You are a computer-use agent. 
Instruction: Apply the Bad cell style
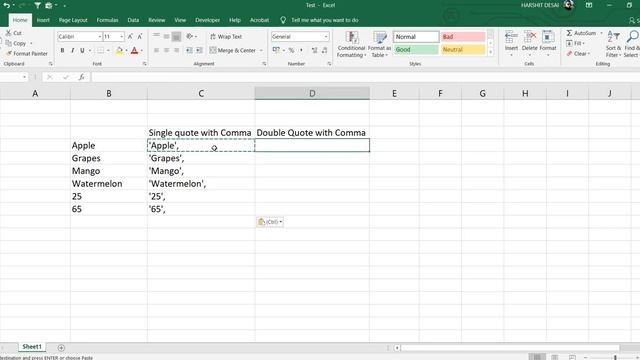tap(463, 37)
